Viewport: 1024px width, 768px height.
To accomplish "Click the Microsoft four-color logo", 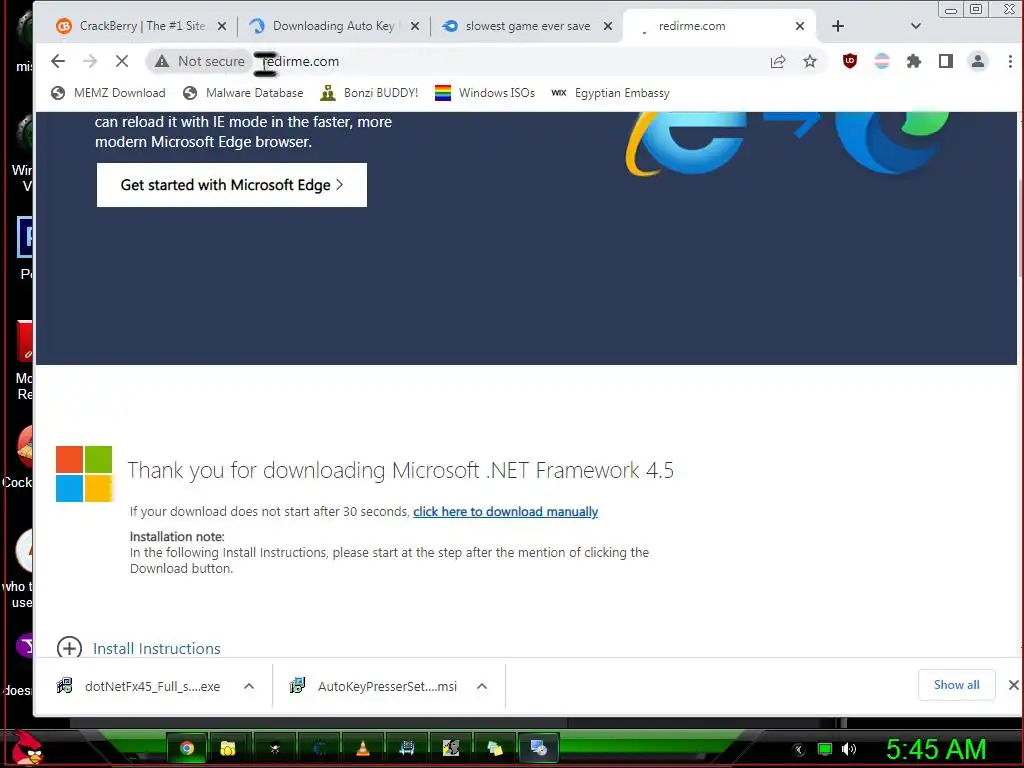I will coord(84,474).
